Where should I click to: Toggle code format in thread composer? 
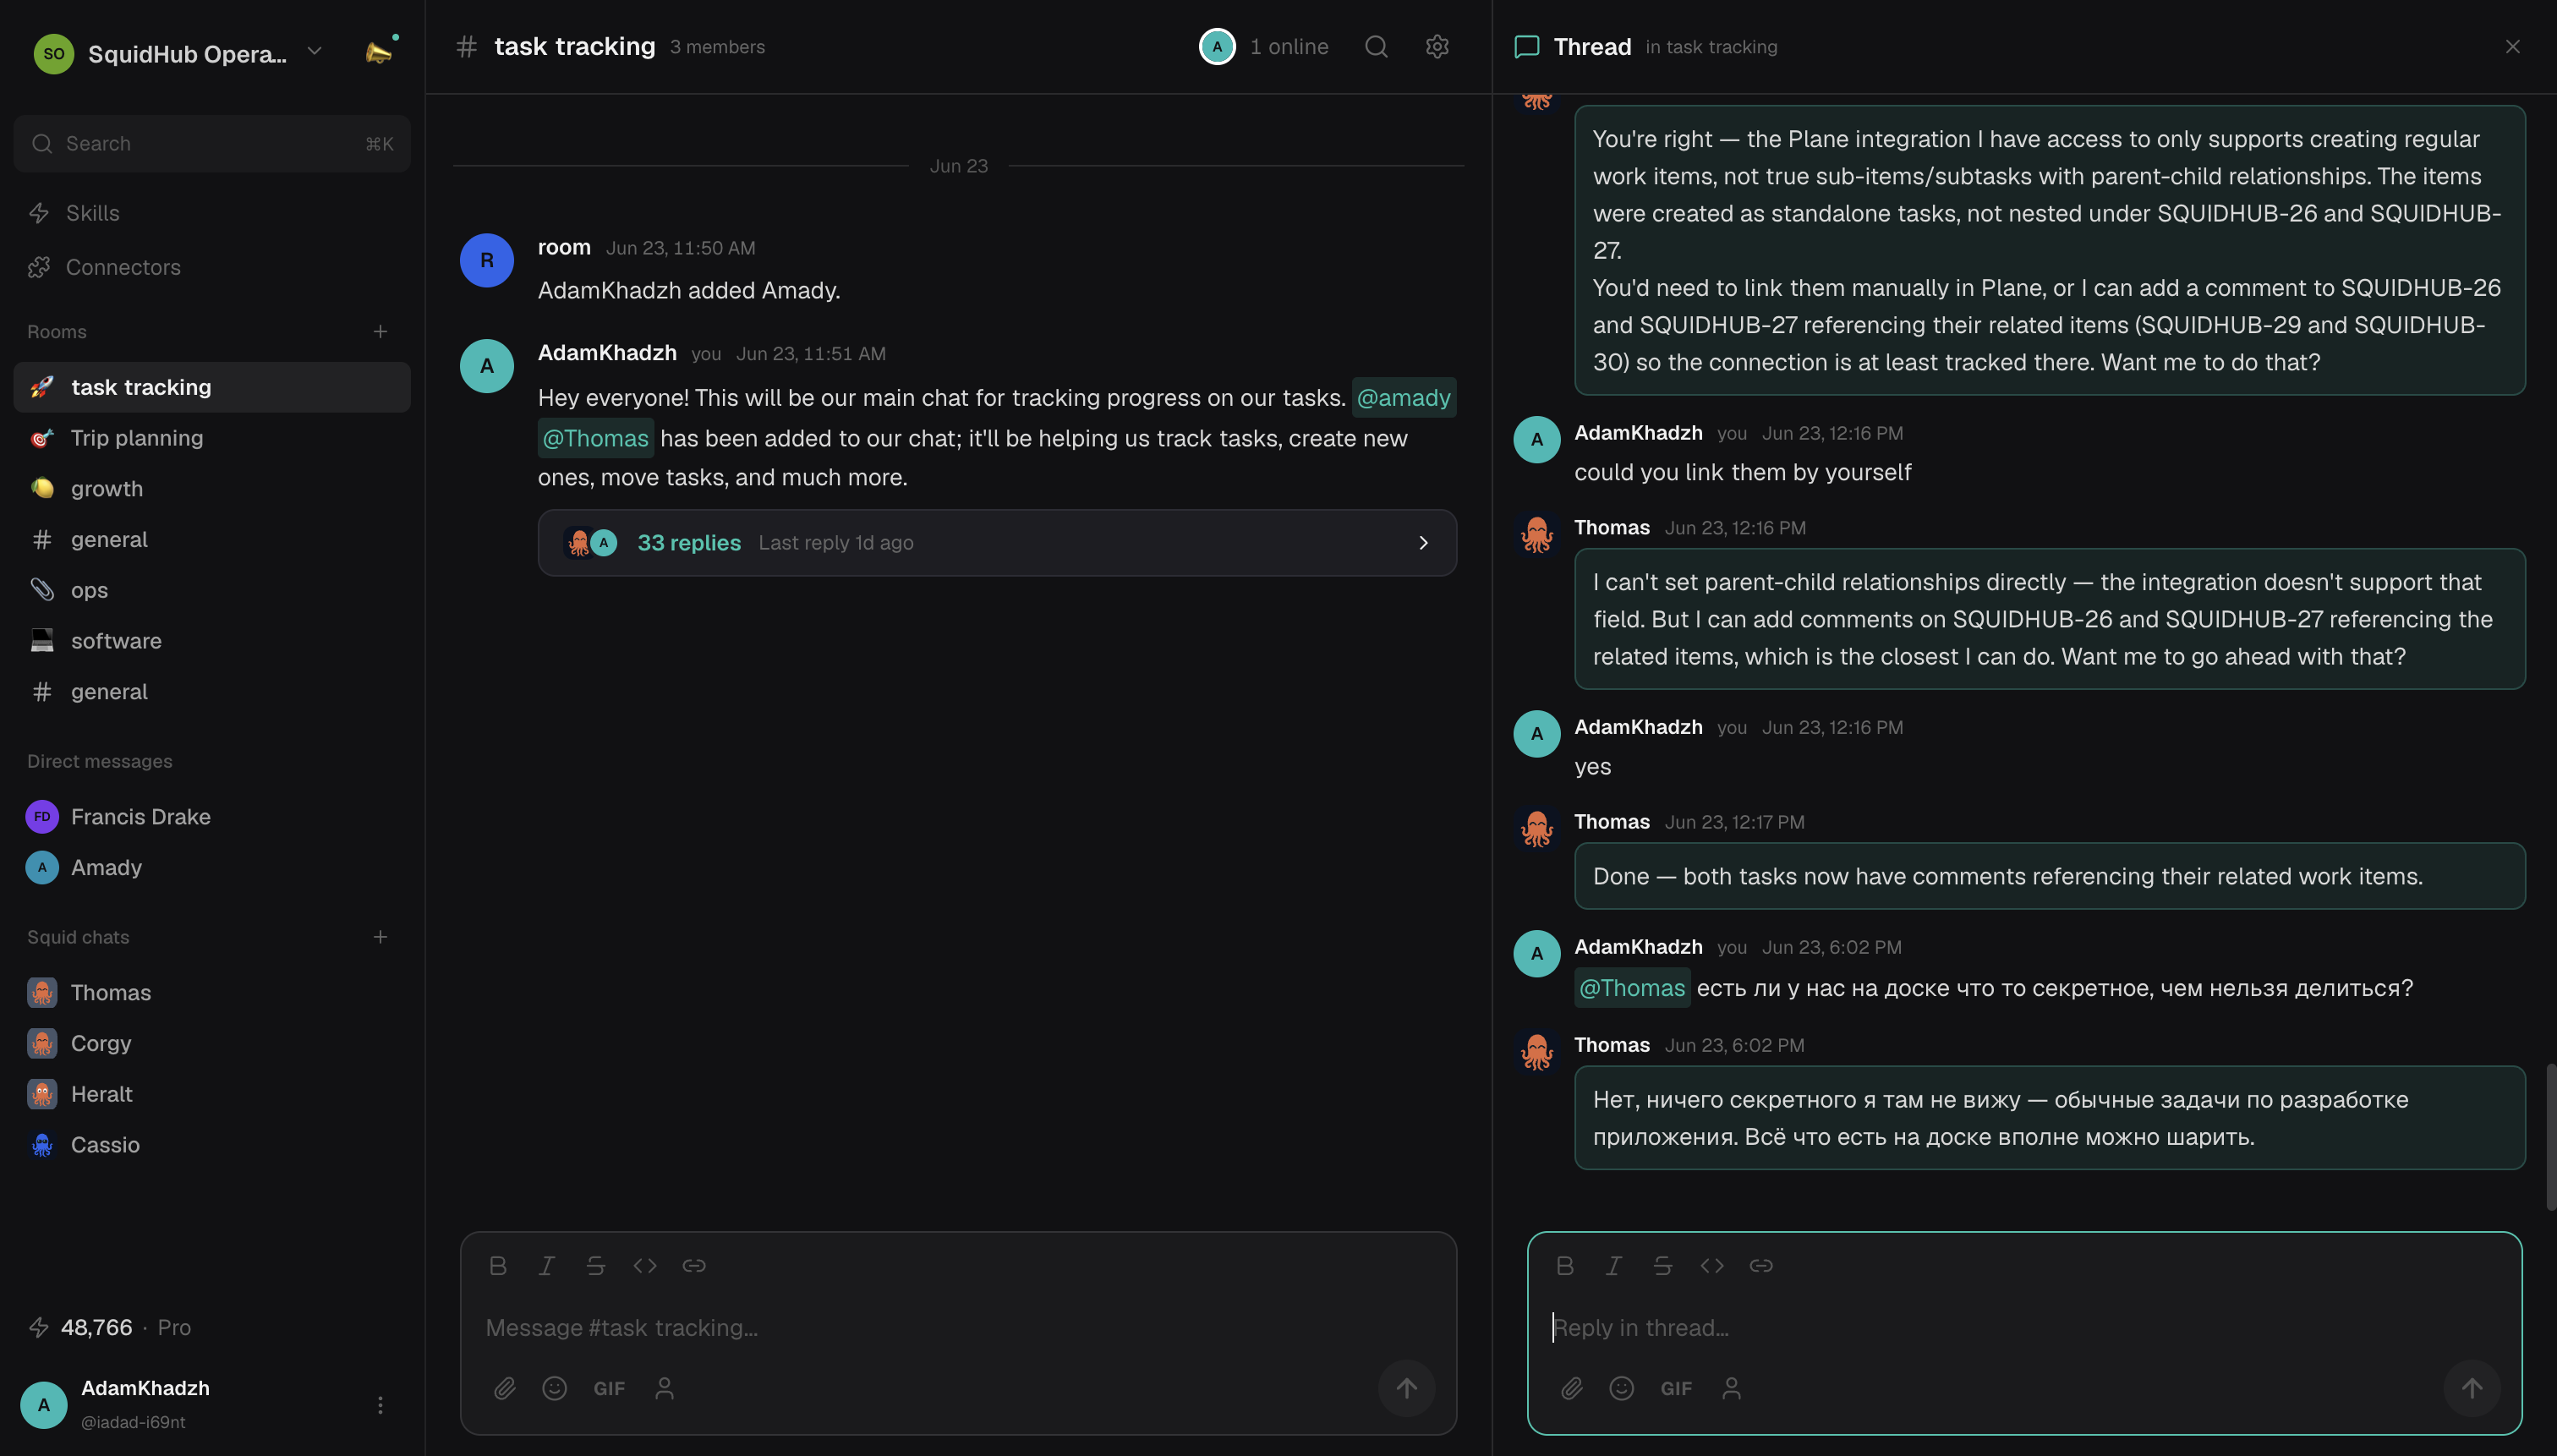(1712, 1266)
